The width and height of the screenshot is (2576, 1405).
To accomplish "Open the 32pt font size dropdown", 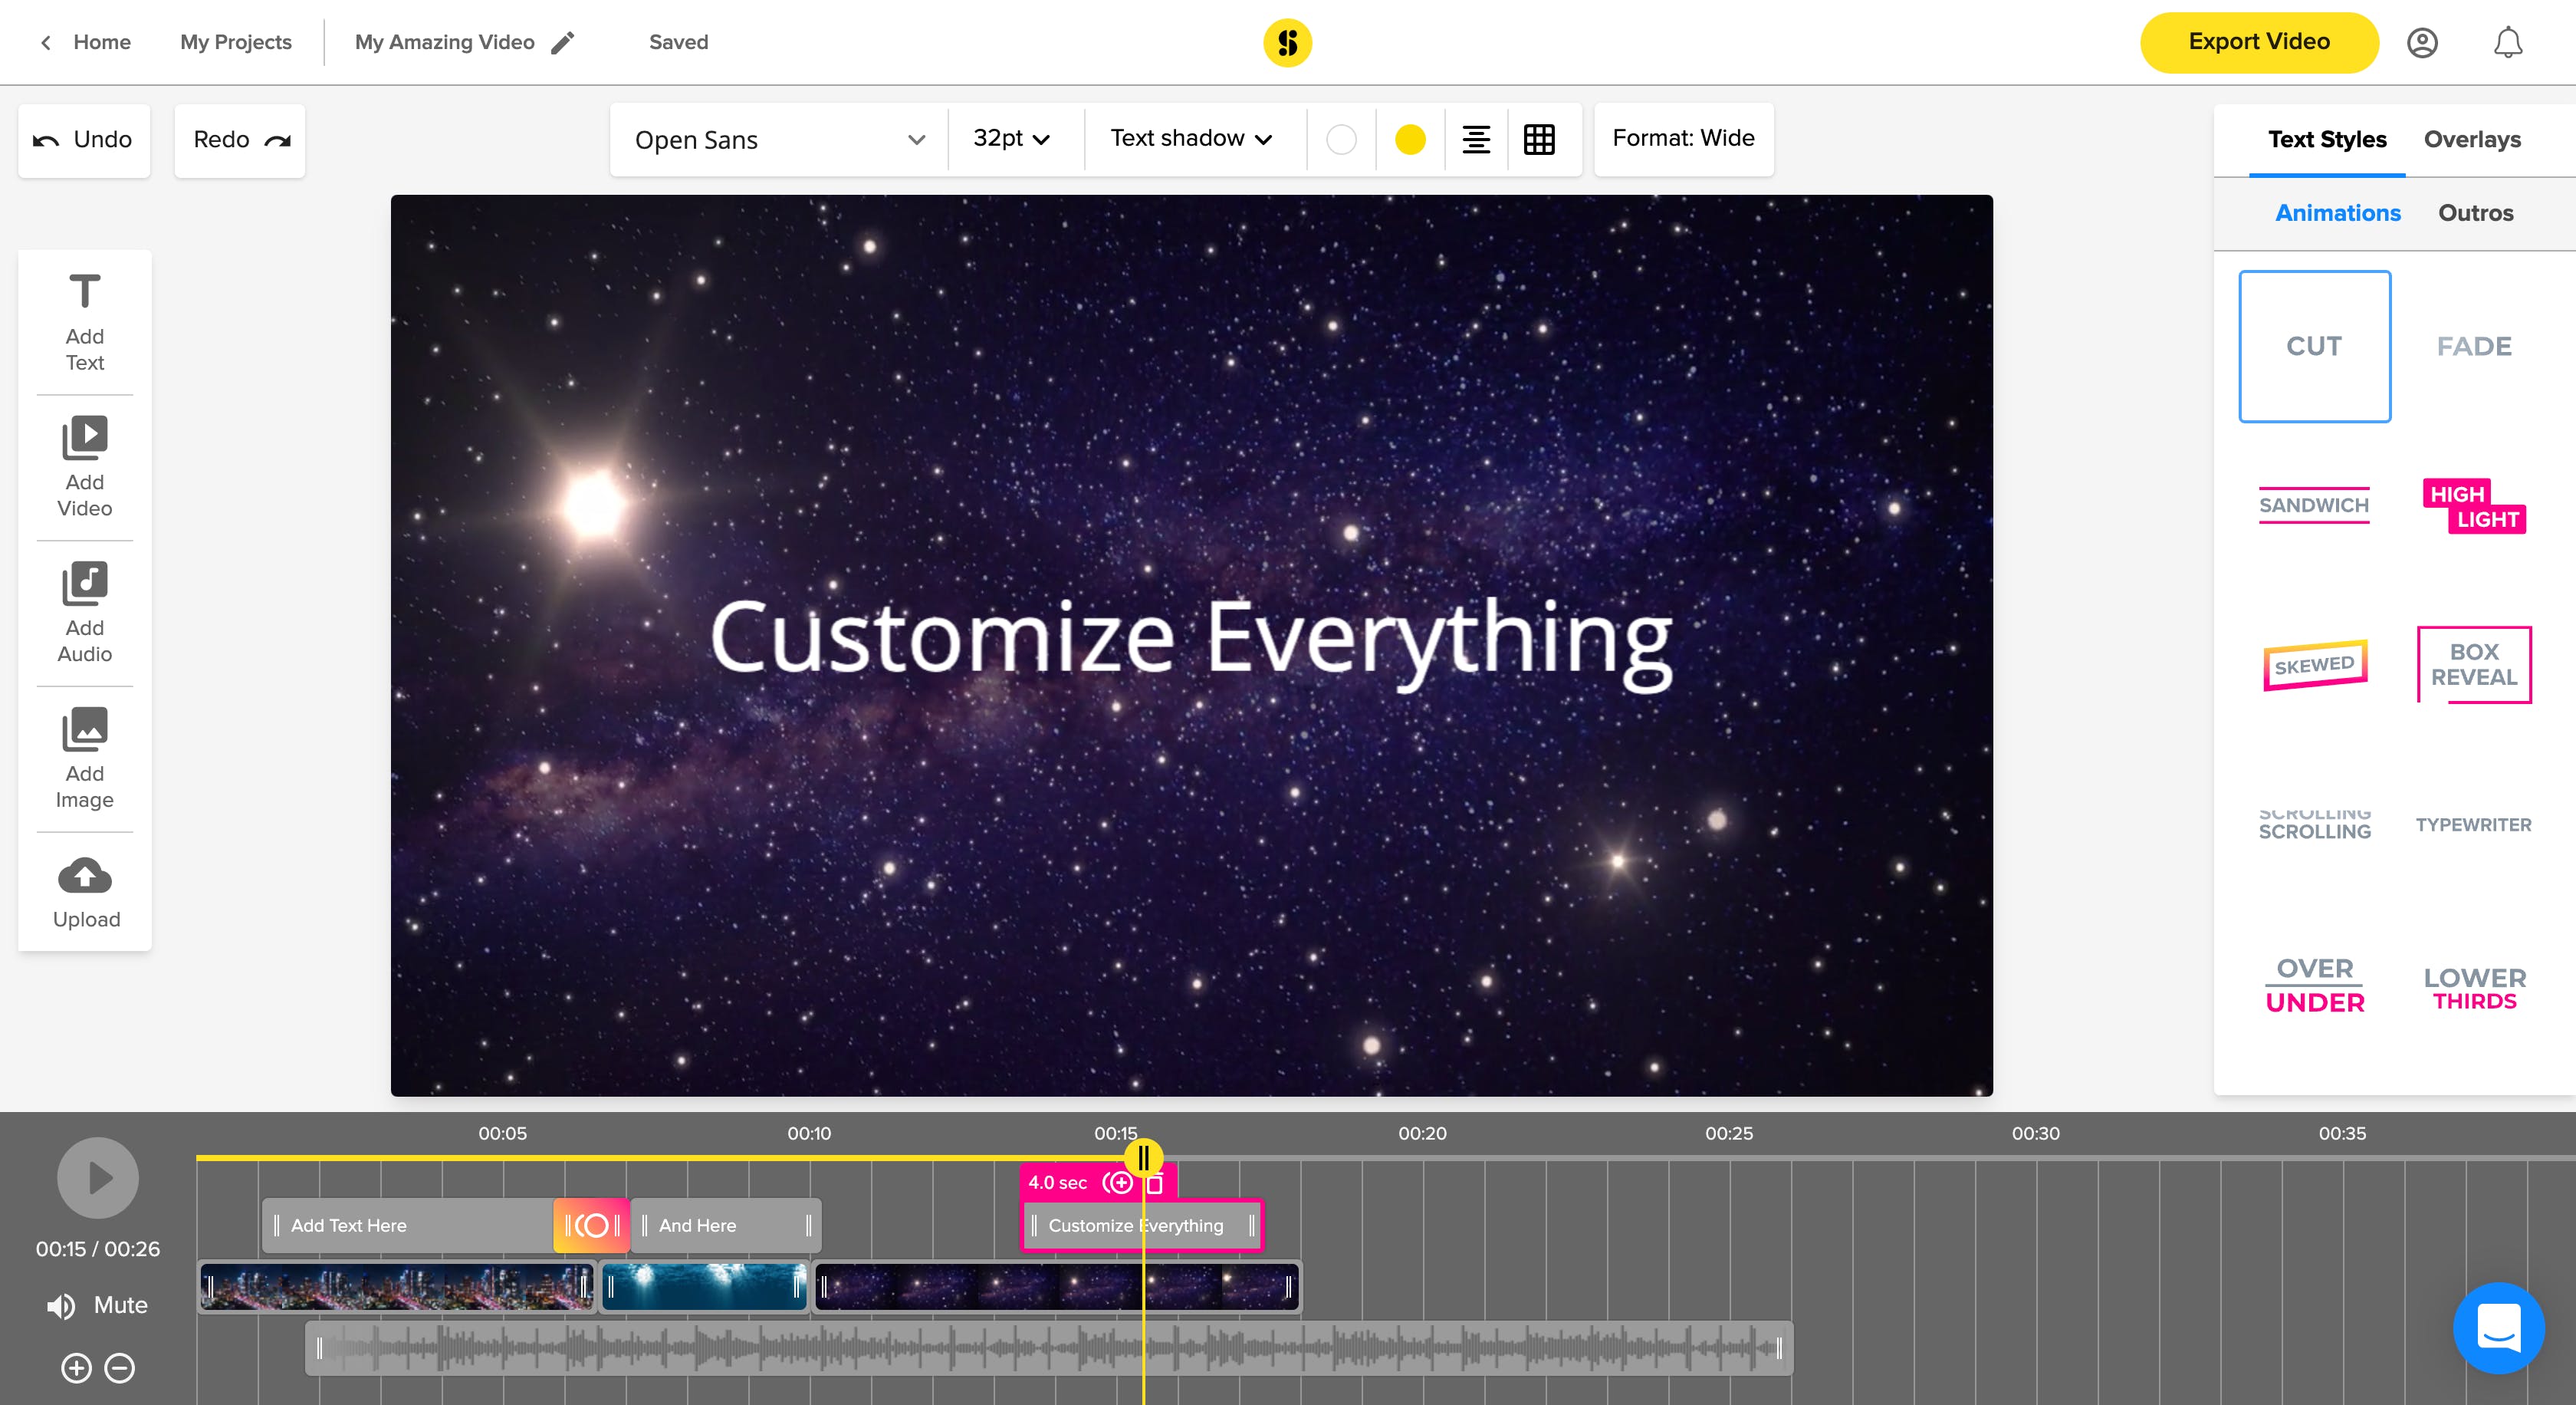I will 1011,139.
